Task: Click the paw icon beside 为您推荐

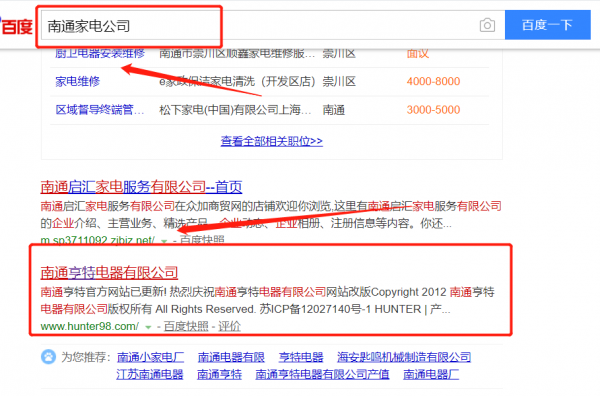Action: pos(48,357)
